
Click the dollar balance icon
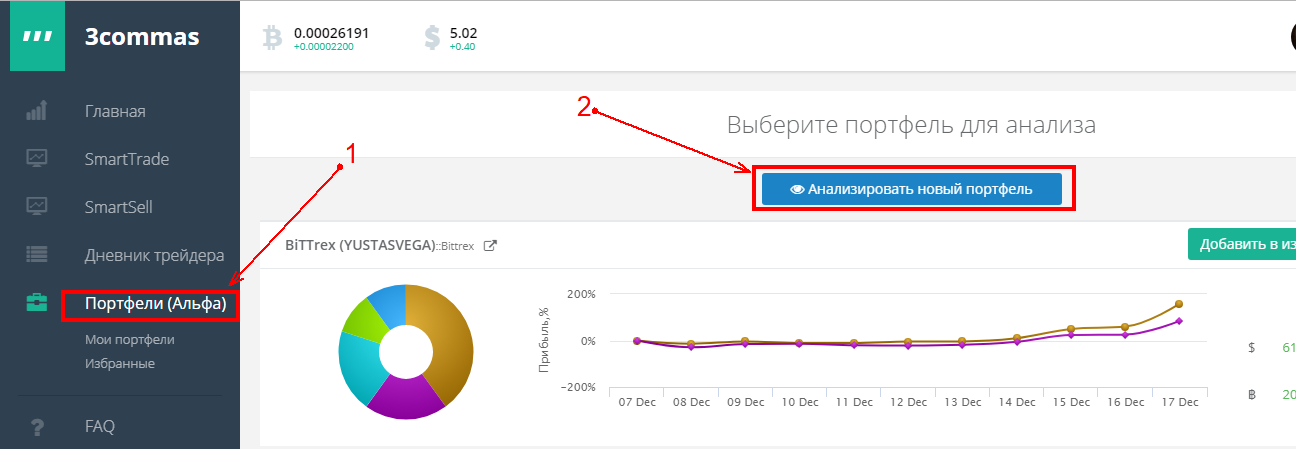coord(432,38)
